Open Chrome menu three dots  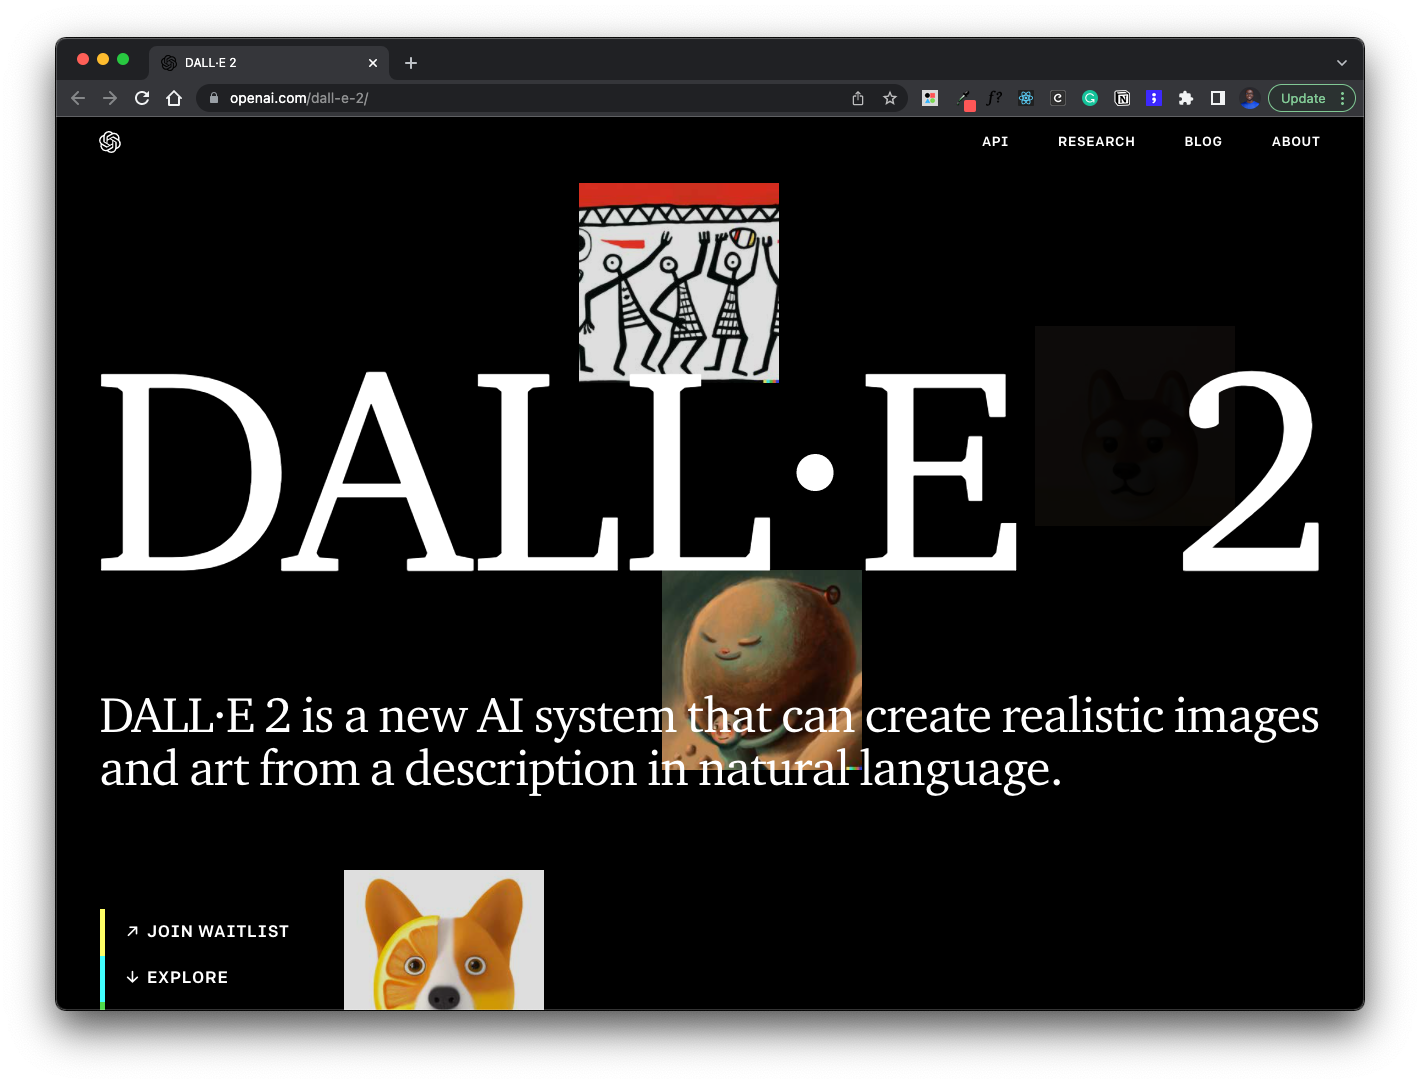(x=1343, y=98)
